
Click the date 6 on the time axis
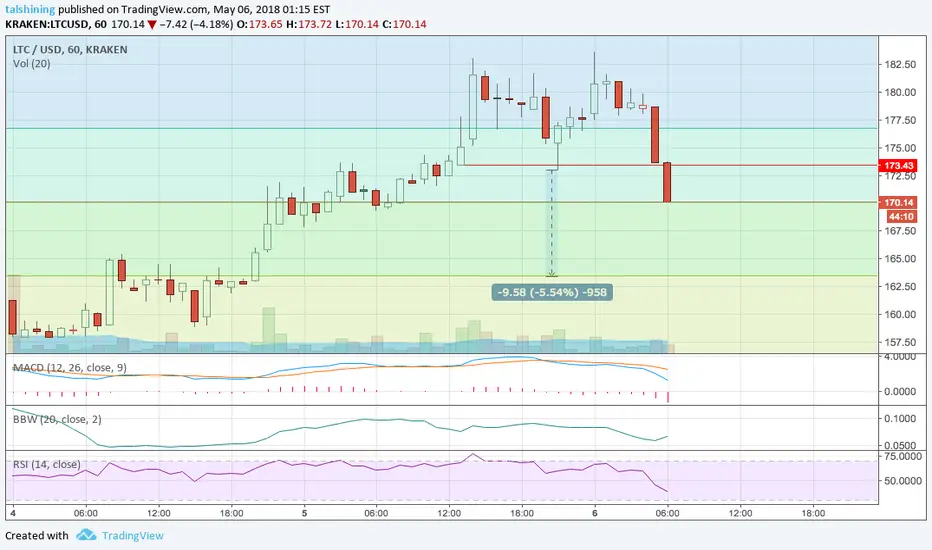tap(594, 513)
